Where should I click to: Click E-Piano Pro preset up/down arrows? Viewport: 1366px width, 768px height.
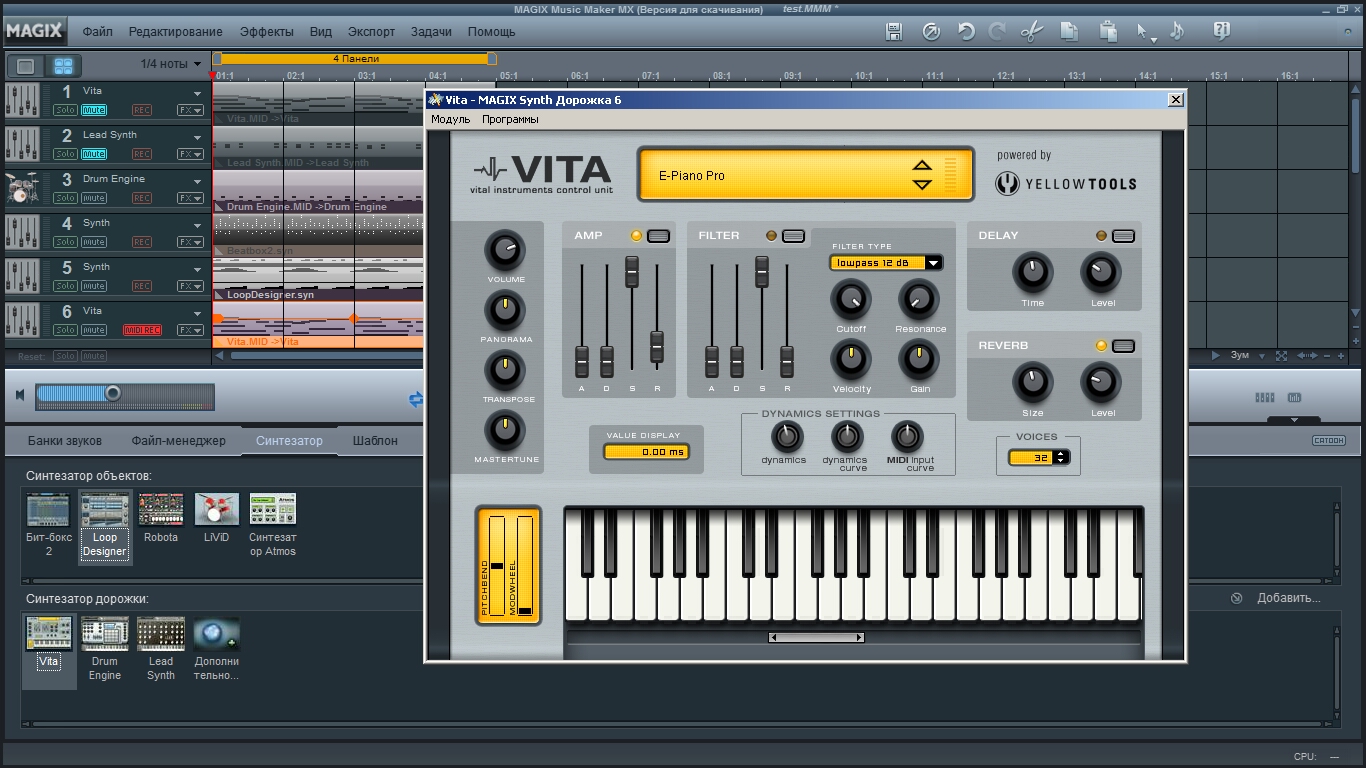922,175
